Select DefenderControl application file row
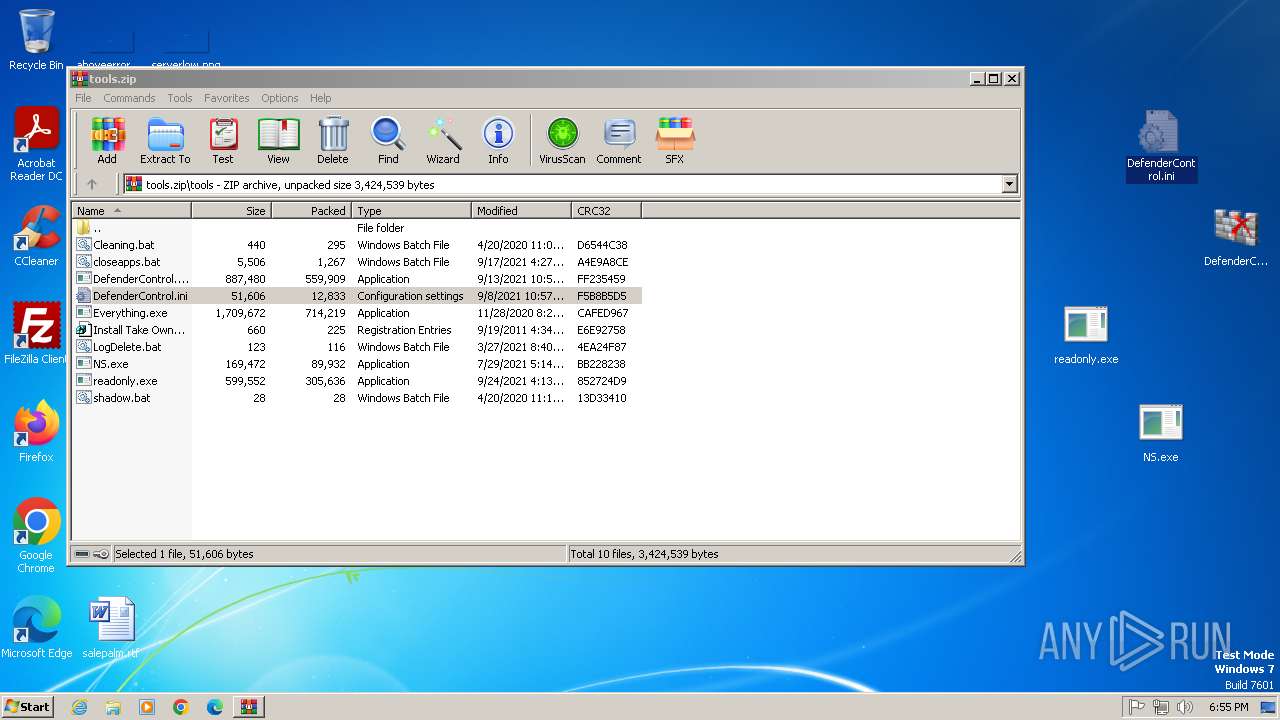The height and width of the screenshot is (720, 1280). click(x=357, y=279)
